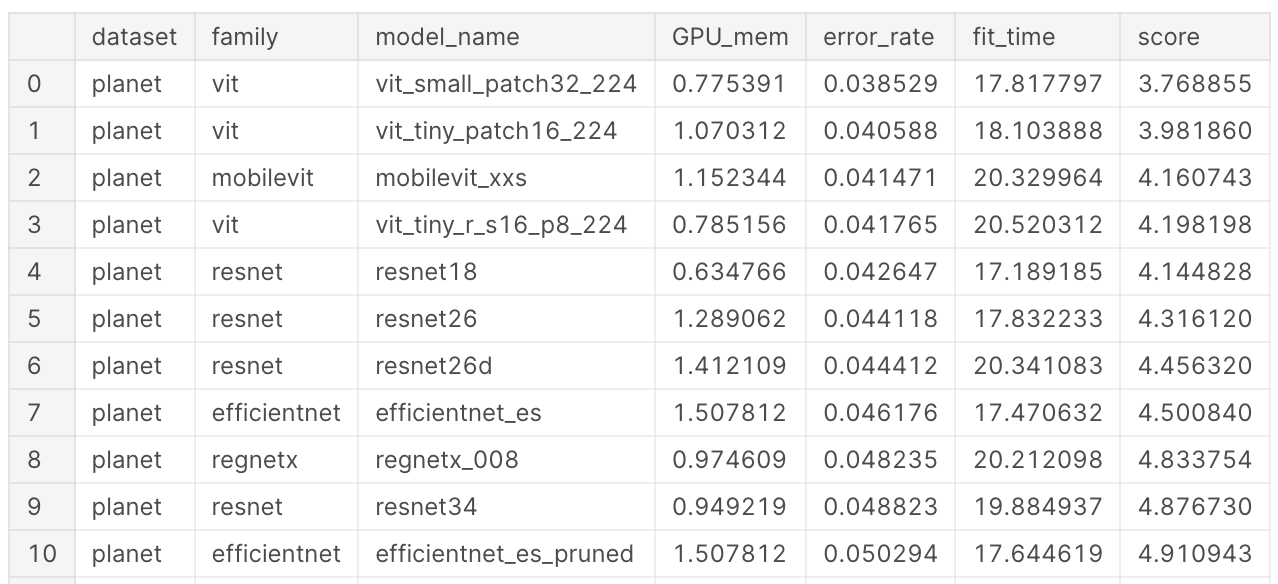
Task: Click the error_rate value 0.050294
Action: pyautogui.click(x=881, y=554)
